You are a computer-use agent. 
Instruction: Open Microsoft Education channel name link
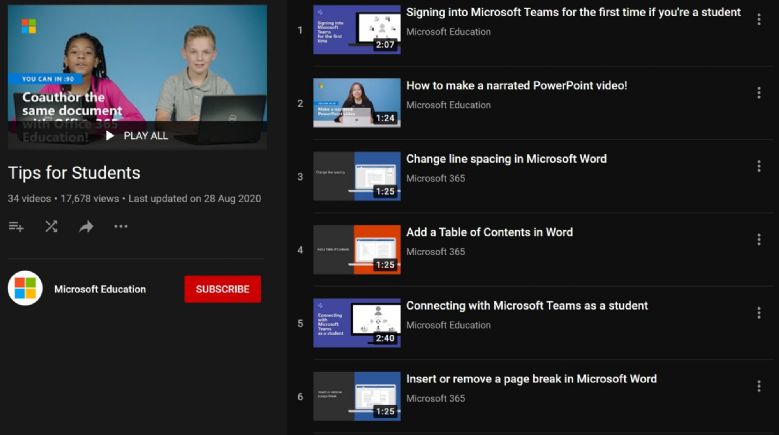pyautogui.click(x=100, y=289)
